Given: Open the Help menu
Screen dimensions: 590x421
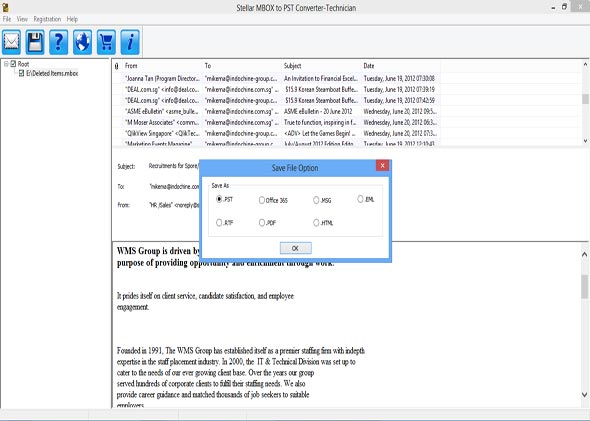Looking at the screenshot, I should click(x=72, y=19).
